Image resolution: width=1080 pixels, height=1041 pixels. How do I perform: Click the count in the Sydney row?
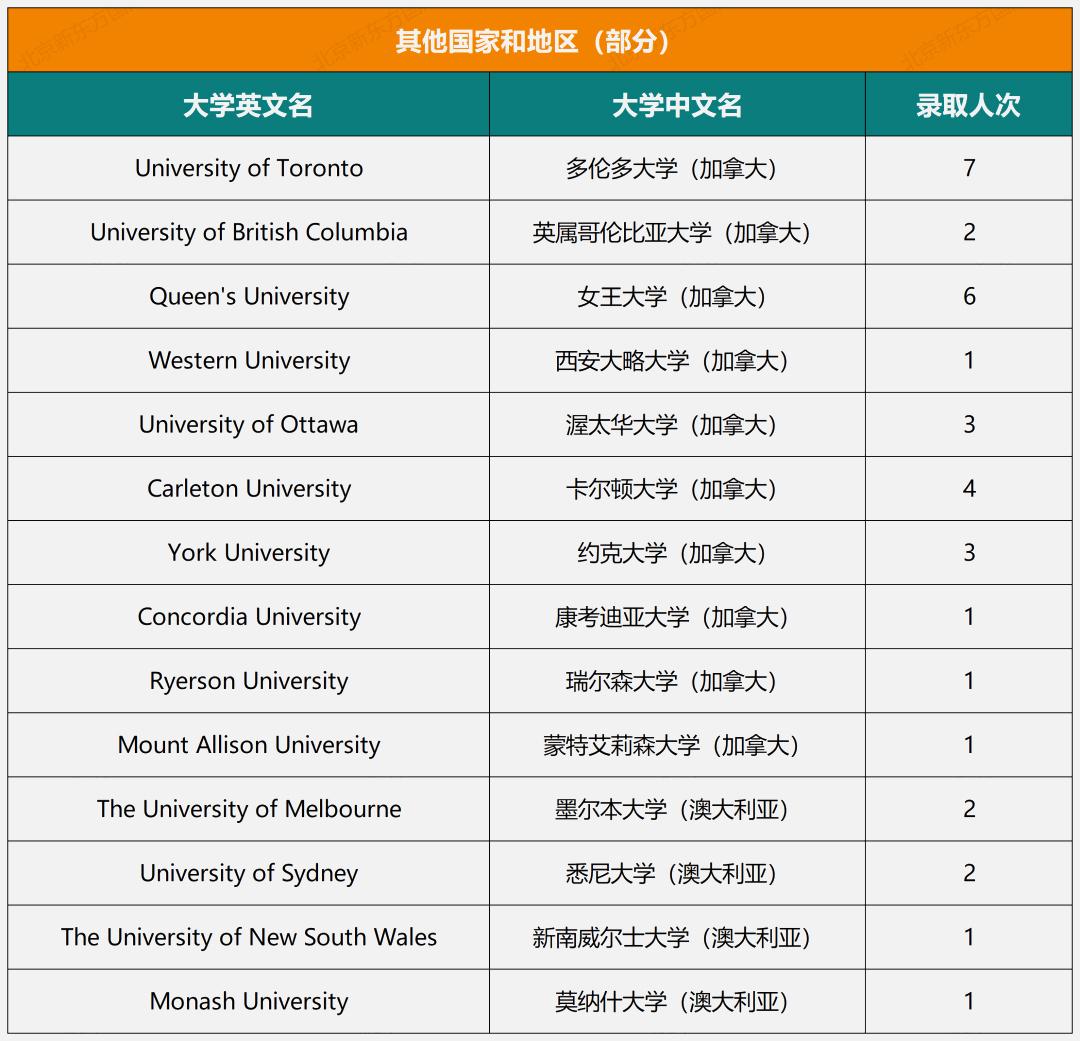coord(969,873)
